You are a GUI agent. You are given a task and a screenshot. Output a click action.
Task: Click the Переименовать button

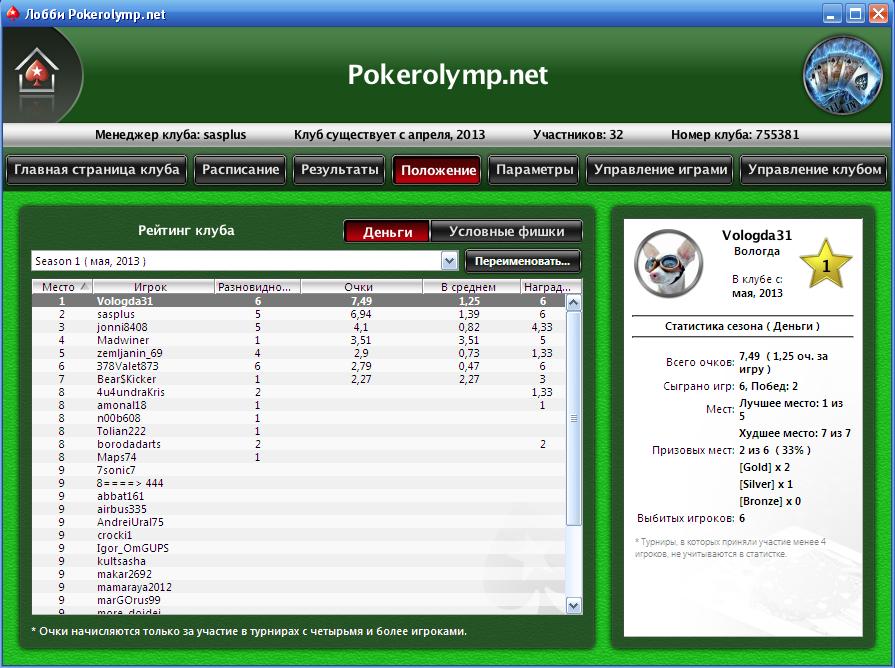coord(522,261)
